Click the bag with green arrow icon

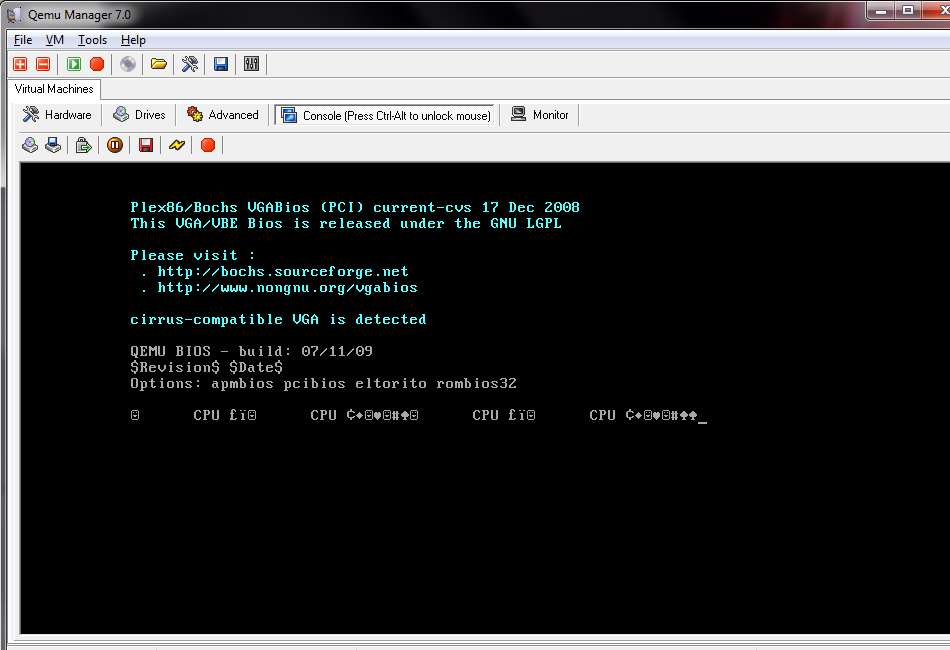84,145
